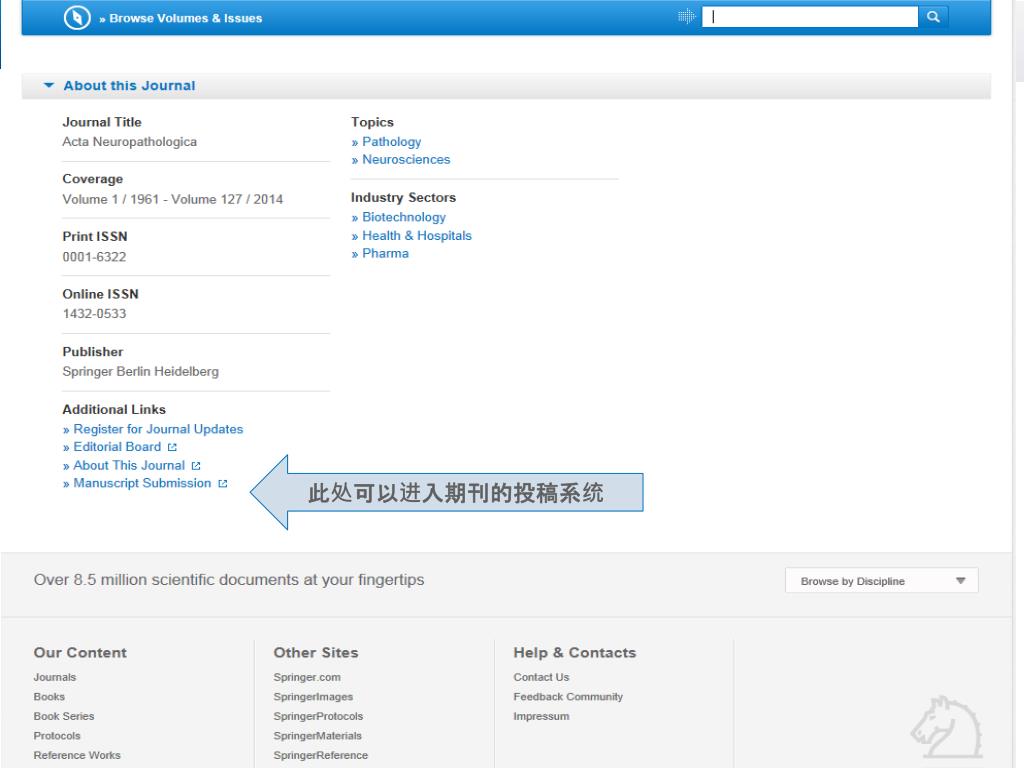Open the Editorial Board link
Image resolution: width=1024 pixels, height=768 pixels.
[117, 447]
